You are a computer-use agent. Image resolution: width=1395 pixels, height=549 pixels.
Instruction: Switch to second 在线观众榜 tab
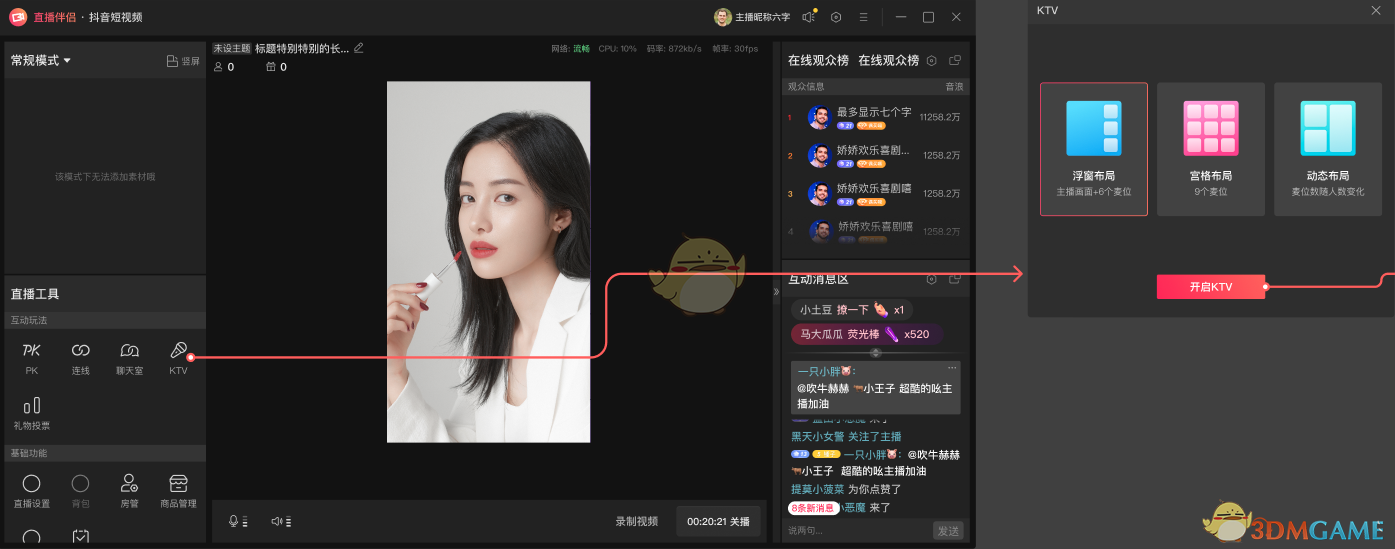point(888,61)
